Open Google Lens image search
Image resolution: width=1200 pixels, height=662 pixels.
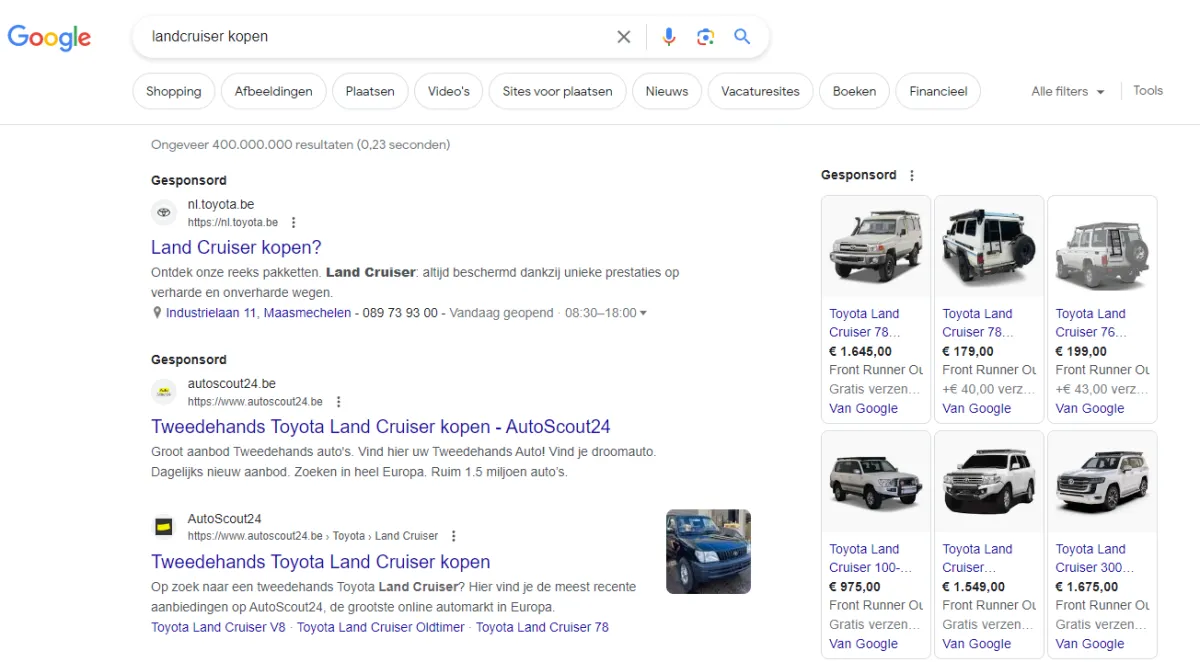pos(706,37)
